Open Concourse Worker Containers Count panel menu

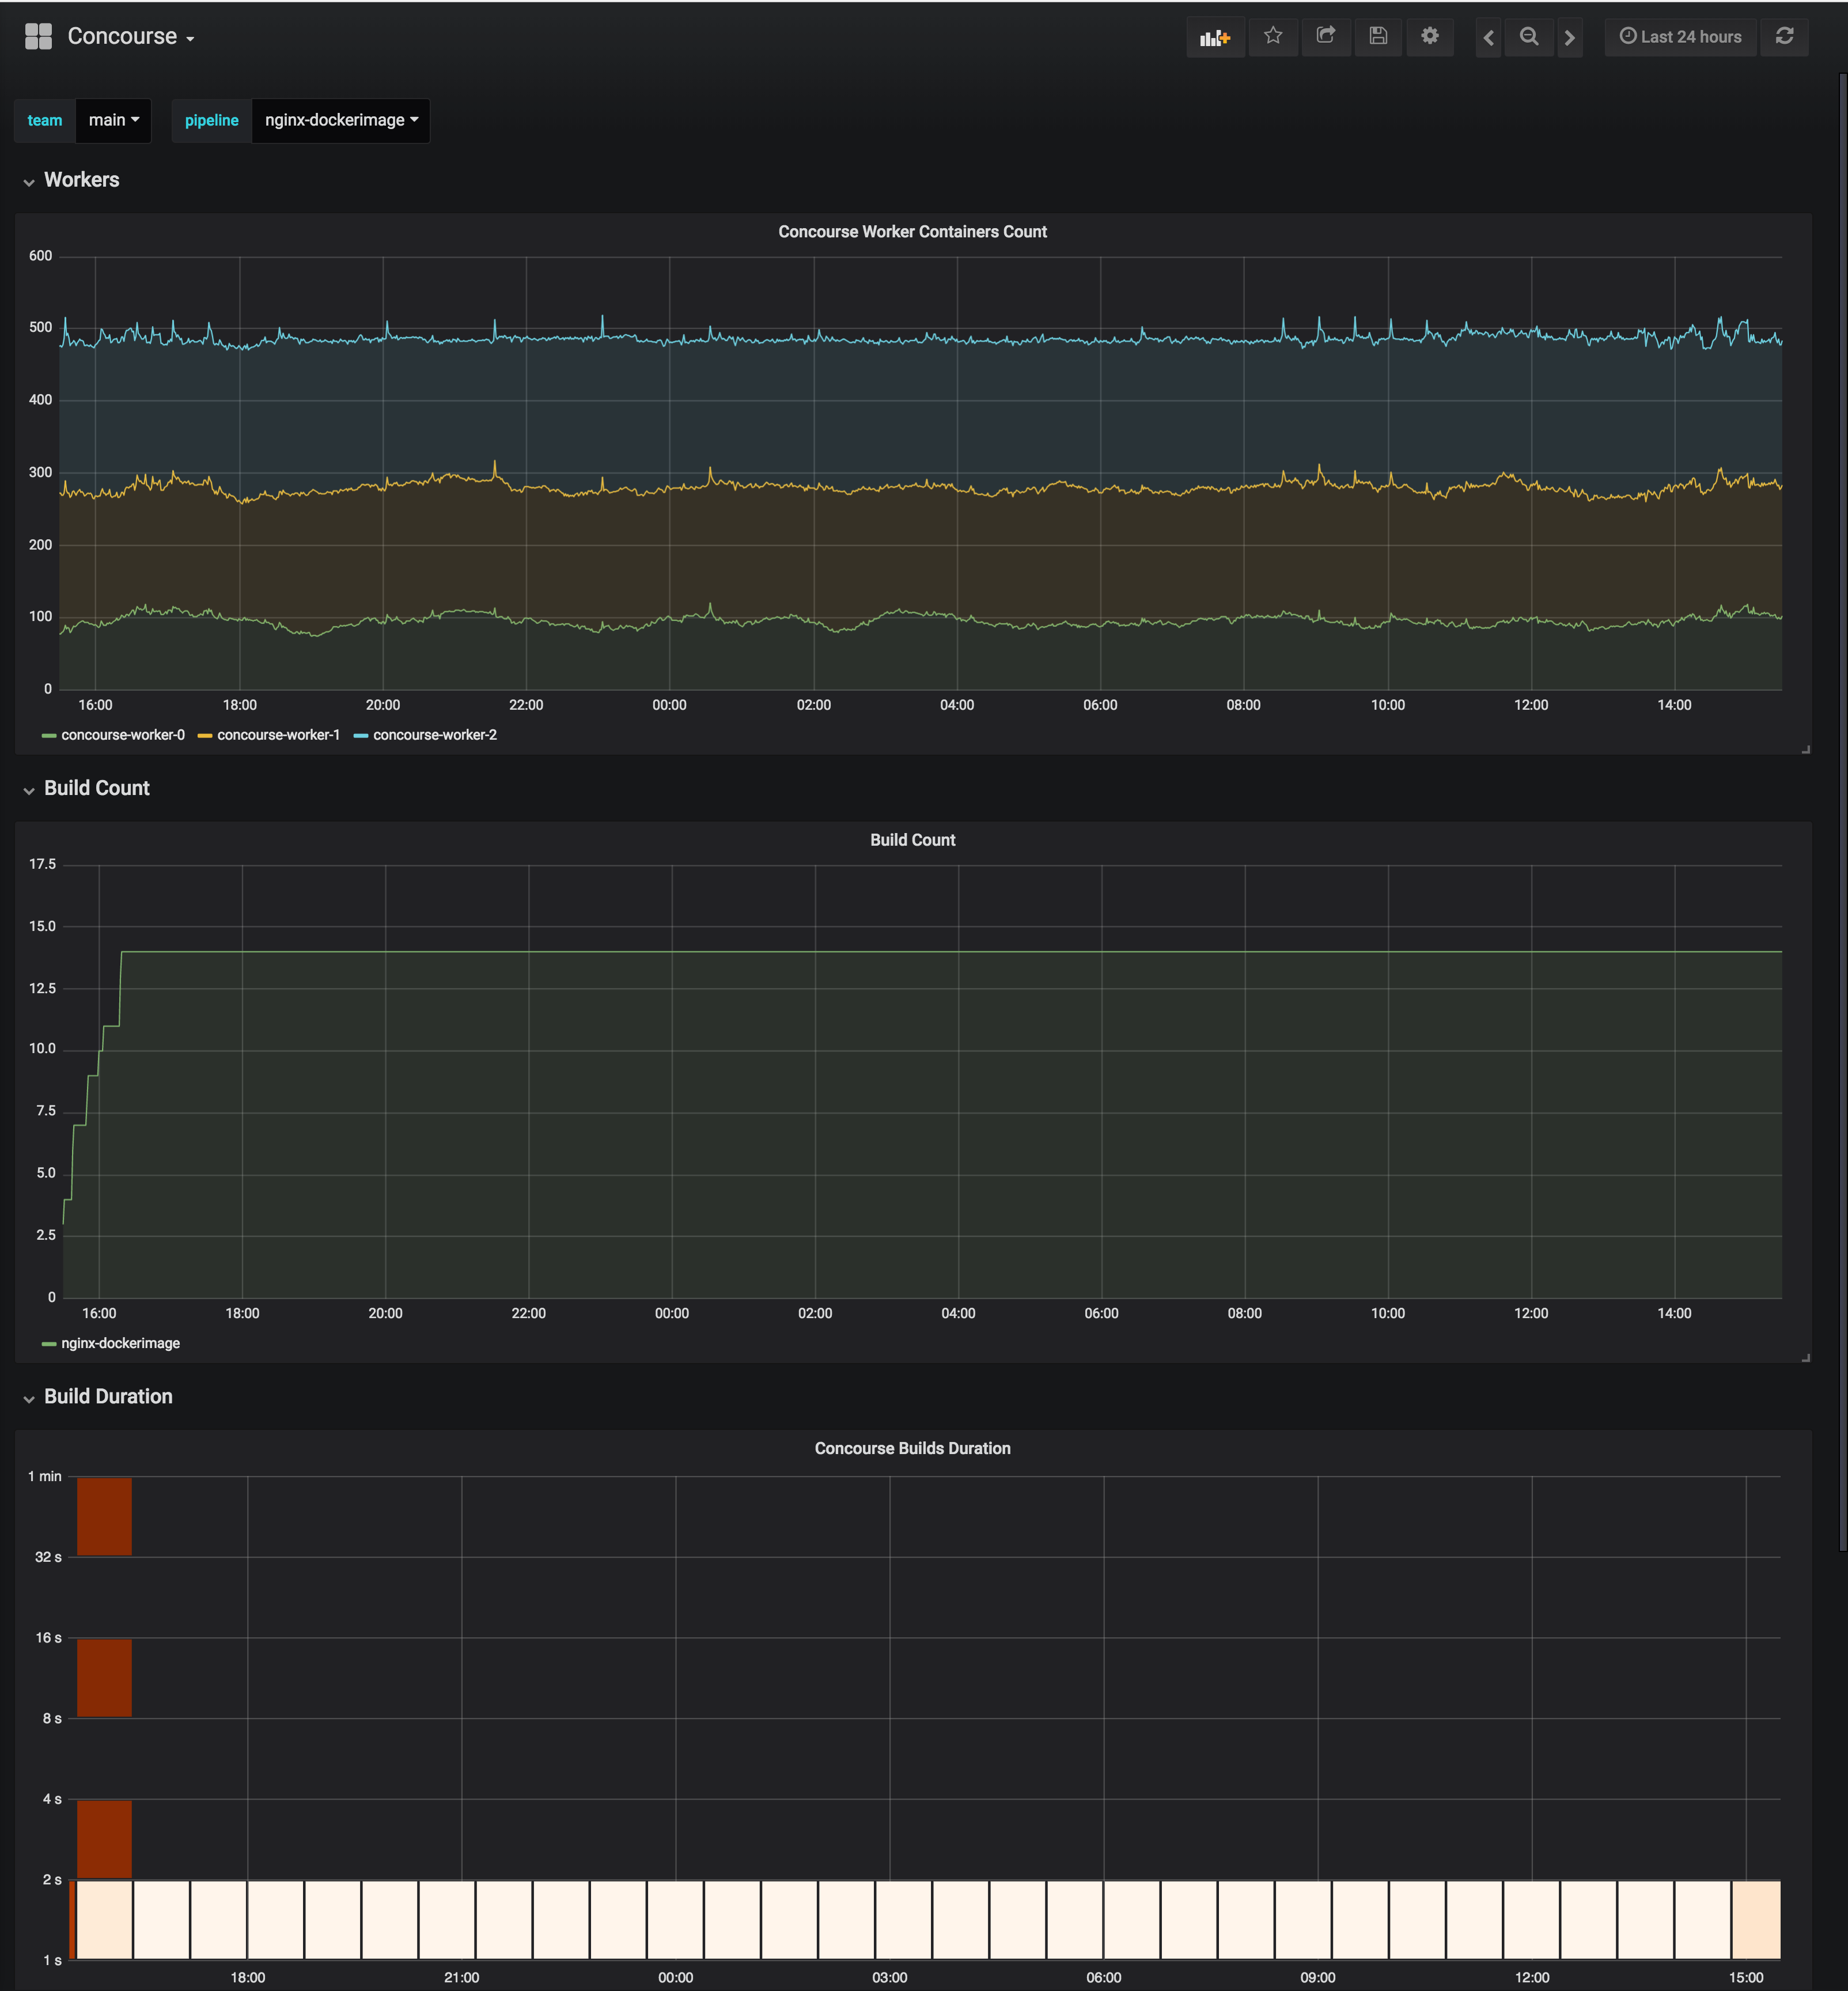[912, 232]
